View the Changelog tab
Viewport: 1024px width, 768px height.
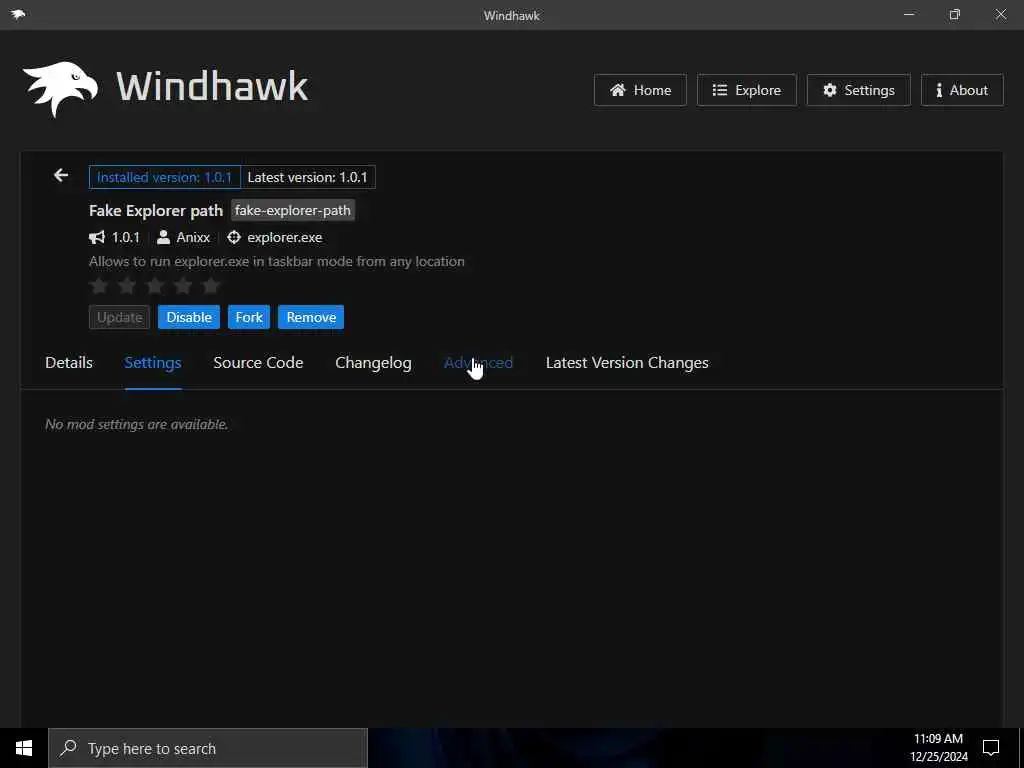click(373, 362)
